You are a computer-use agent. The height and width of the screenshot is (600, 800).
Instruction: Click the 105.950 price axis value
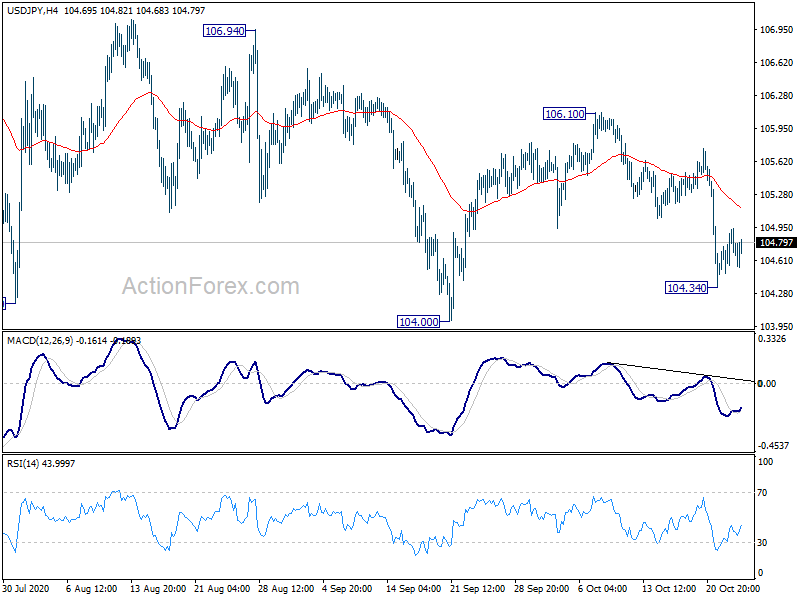777,129
